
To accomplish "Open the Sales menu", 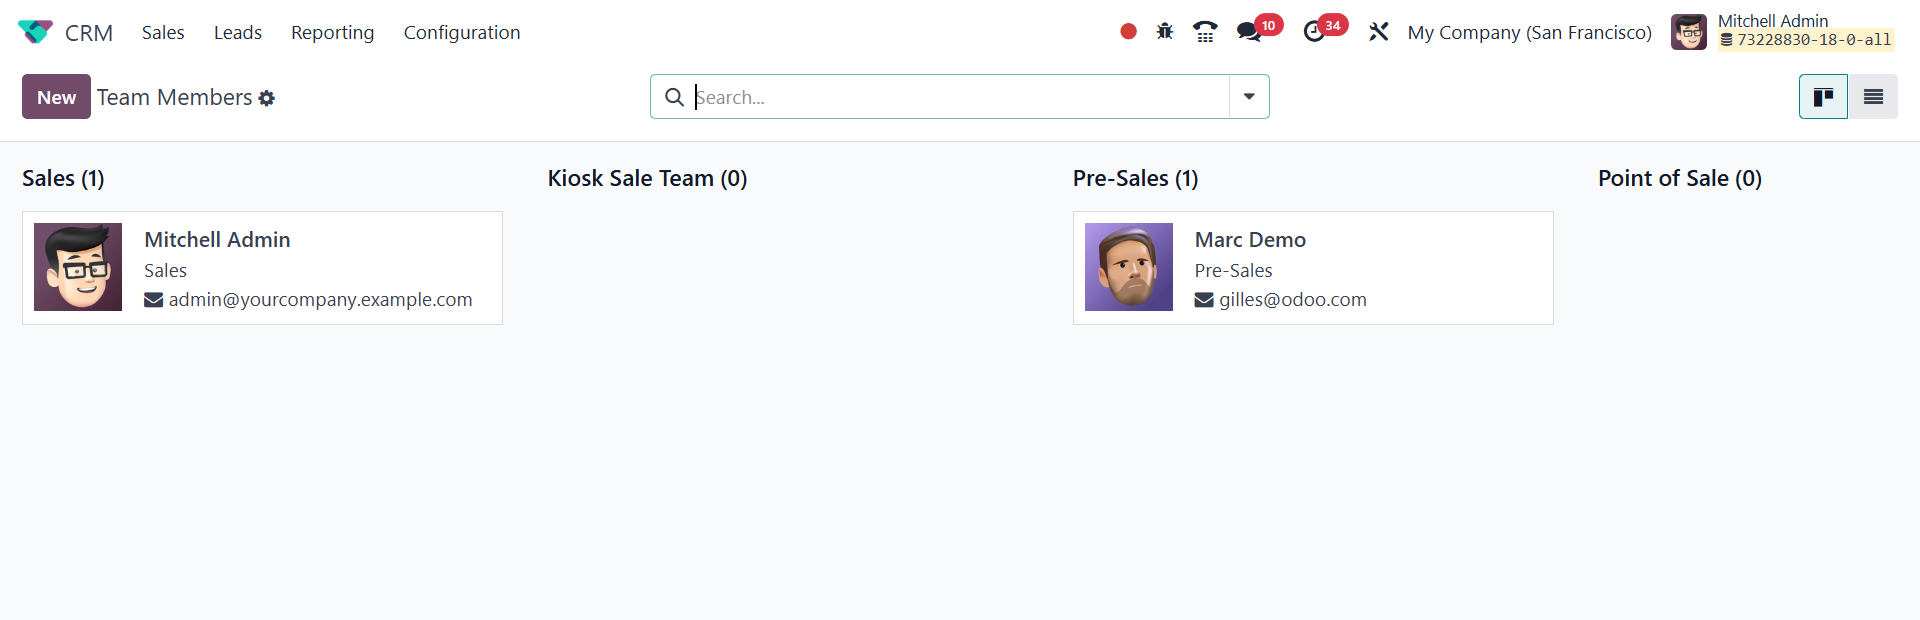I will [x=163, y=32].
